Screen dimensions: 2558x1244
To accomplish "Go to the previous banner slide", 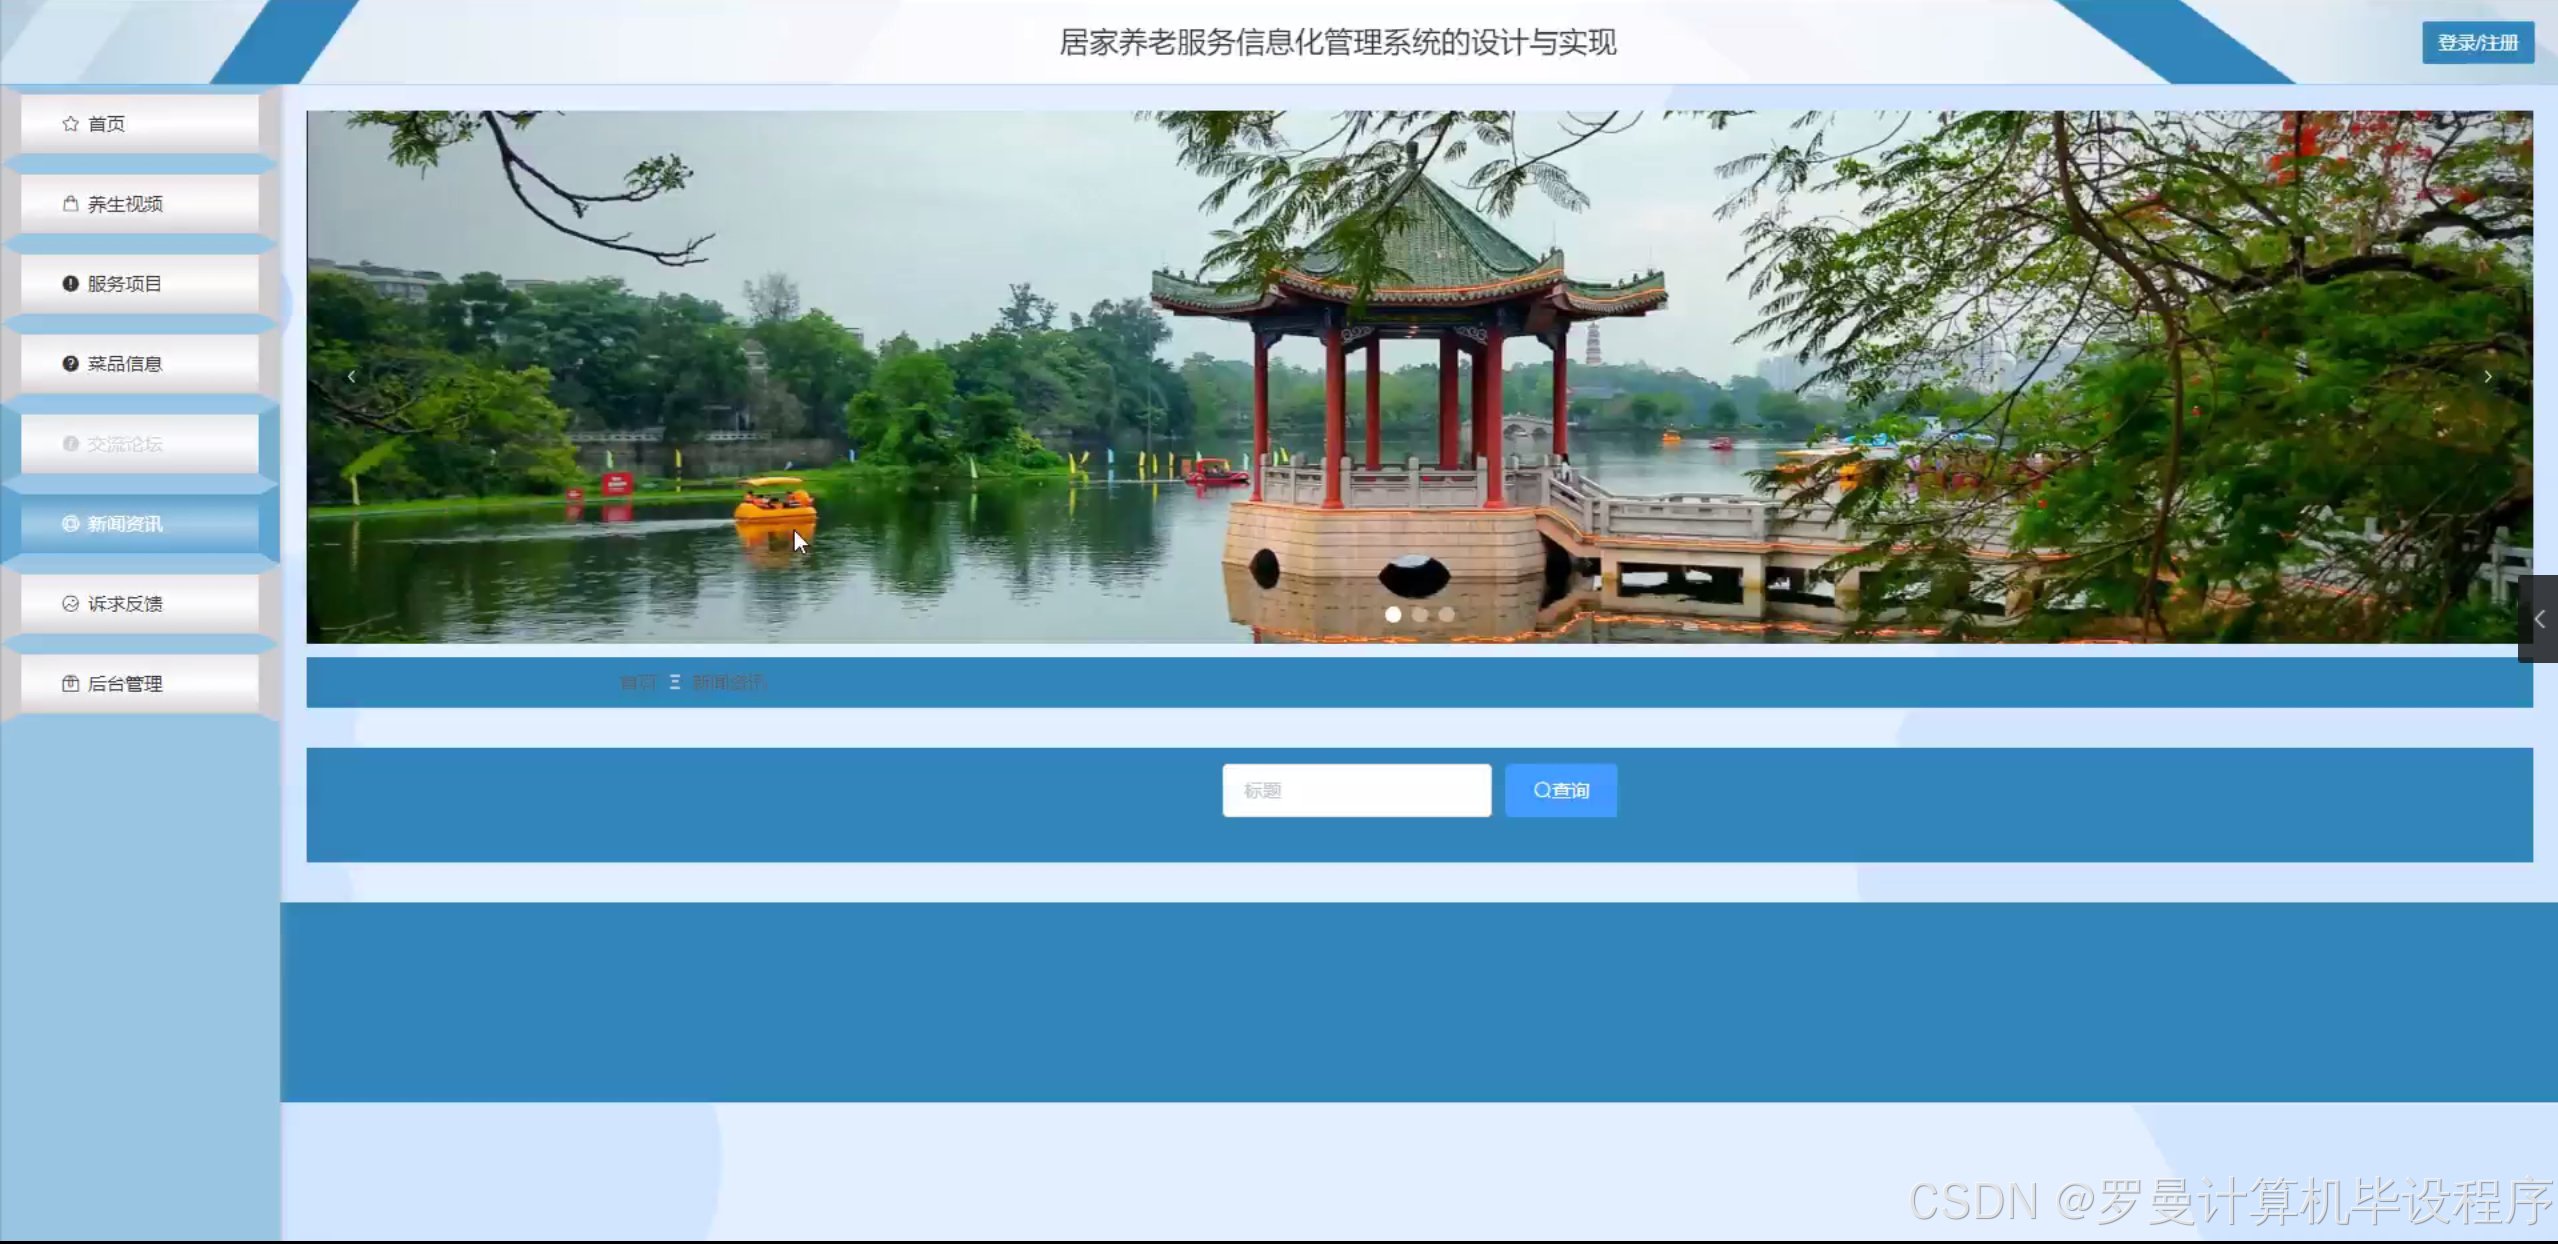I will click(351, 377).
